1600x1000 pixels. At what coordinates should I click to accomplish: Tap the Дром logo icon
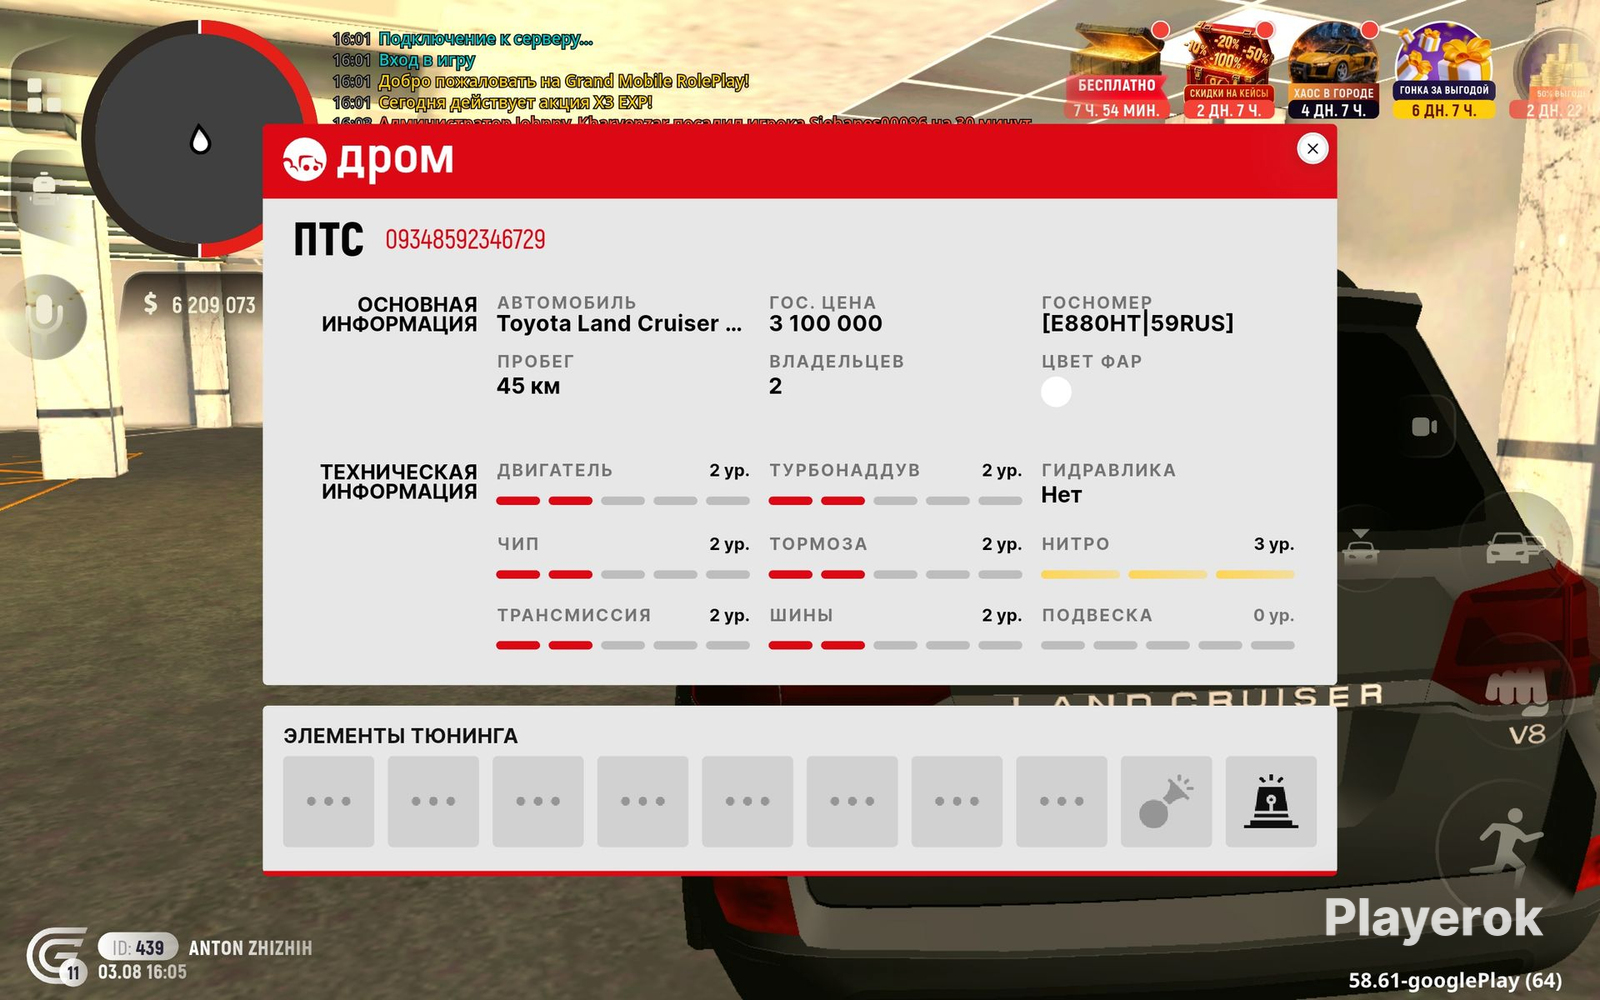click(304, 159)
